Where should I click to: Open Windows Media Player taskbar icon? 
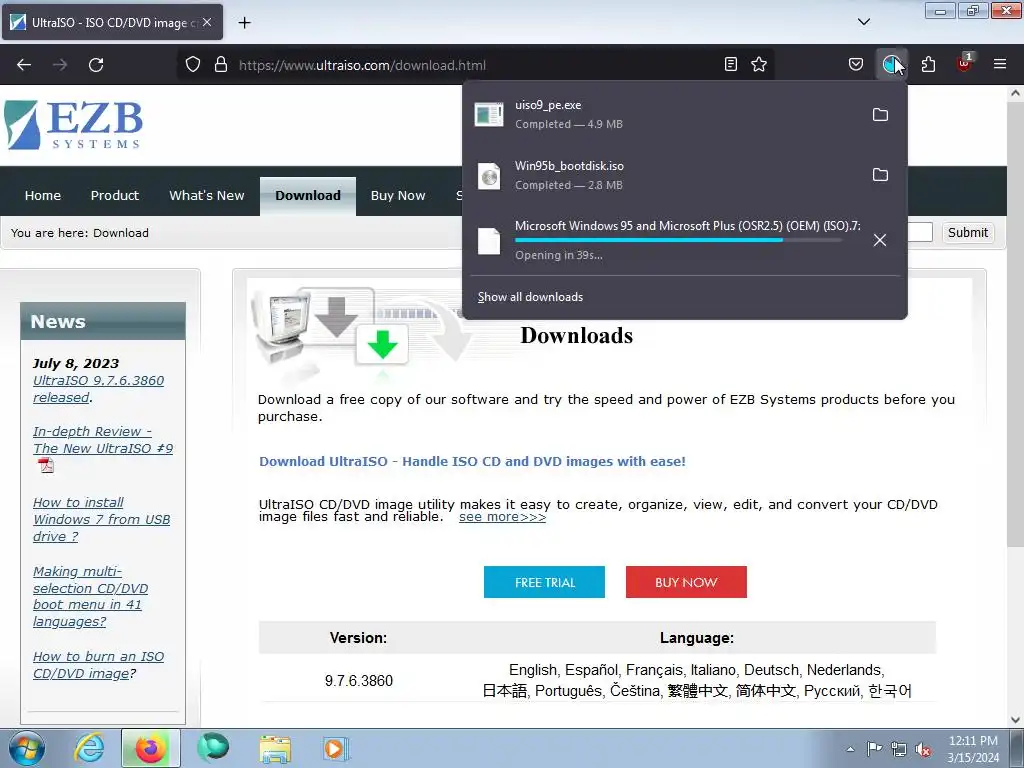336,748
